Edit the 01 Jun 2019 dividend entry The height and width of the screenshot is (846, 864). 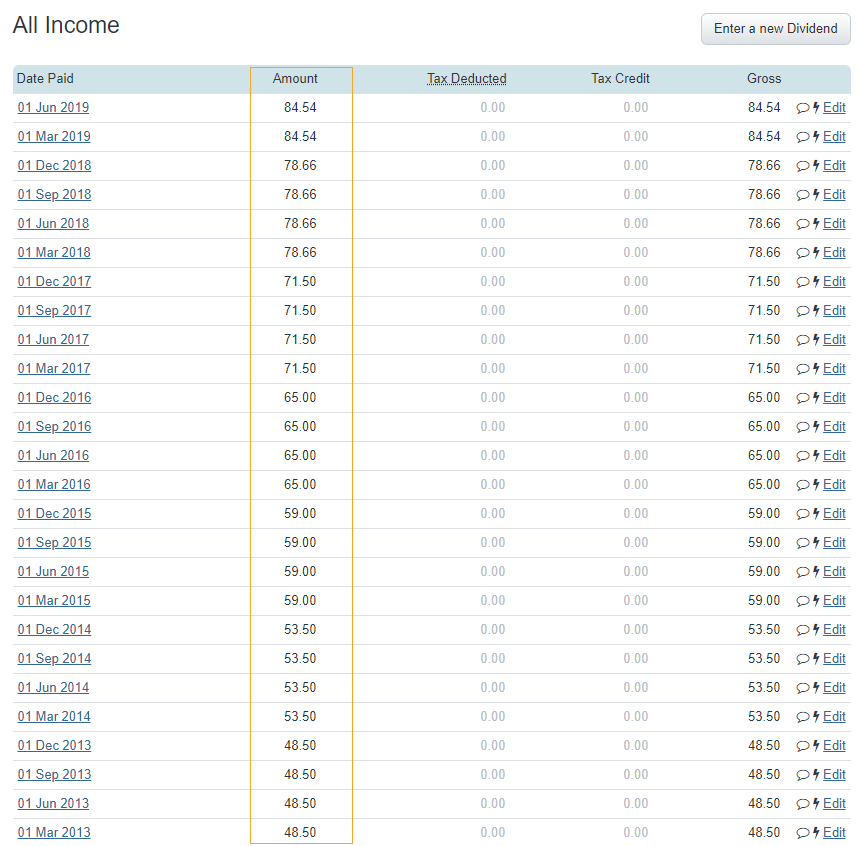click(833, 107)
